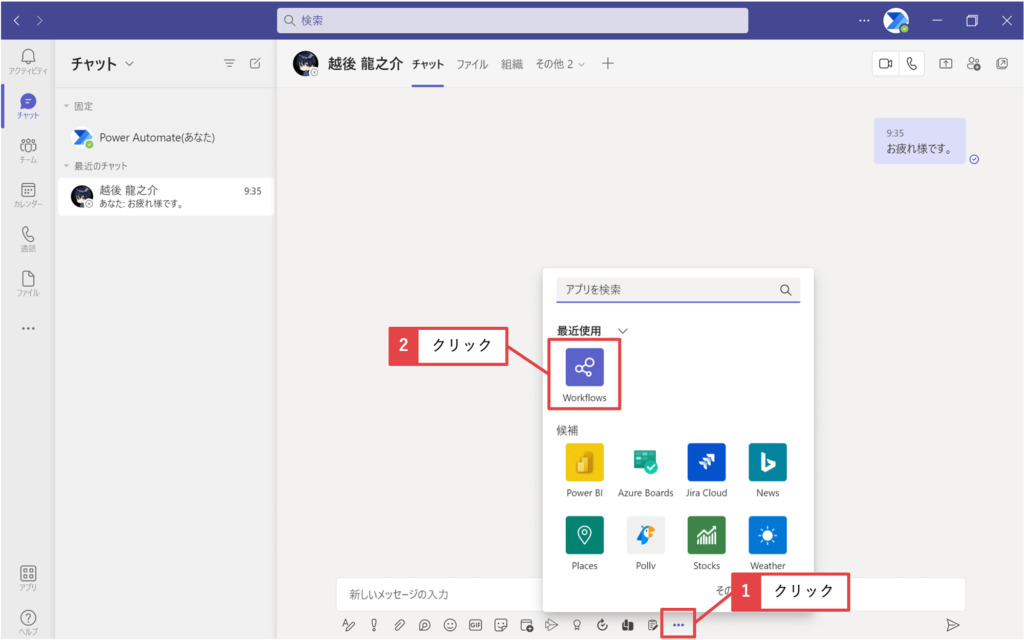Open the その他 2 tab dropdown
The height and width of the screenshot is (640, 1024).
click(560, 64)
